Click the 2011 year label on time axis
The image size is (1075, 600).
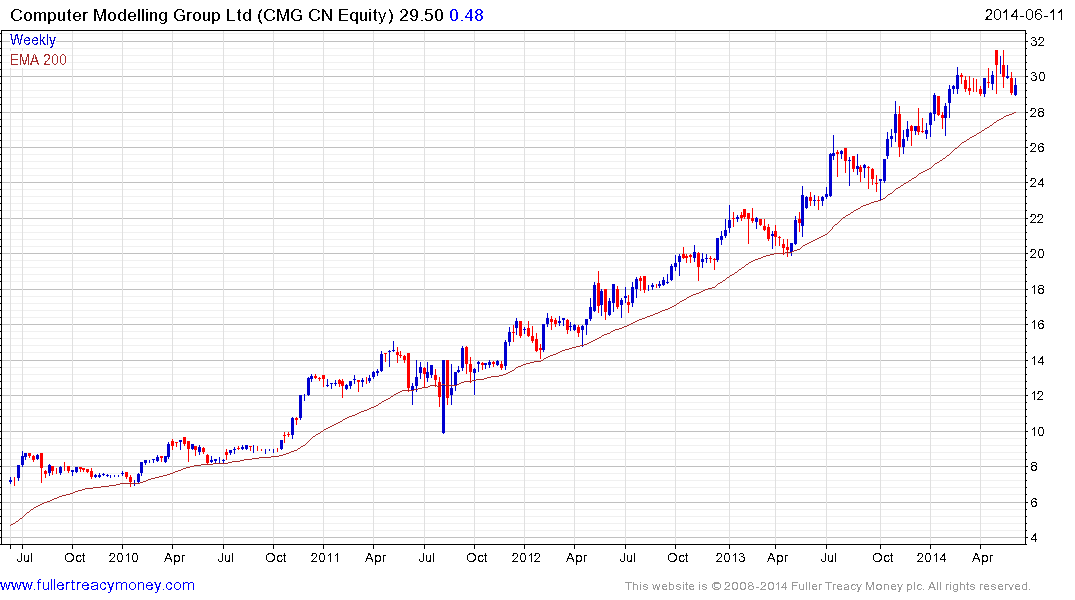[x=325, y=557]
